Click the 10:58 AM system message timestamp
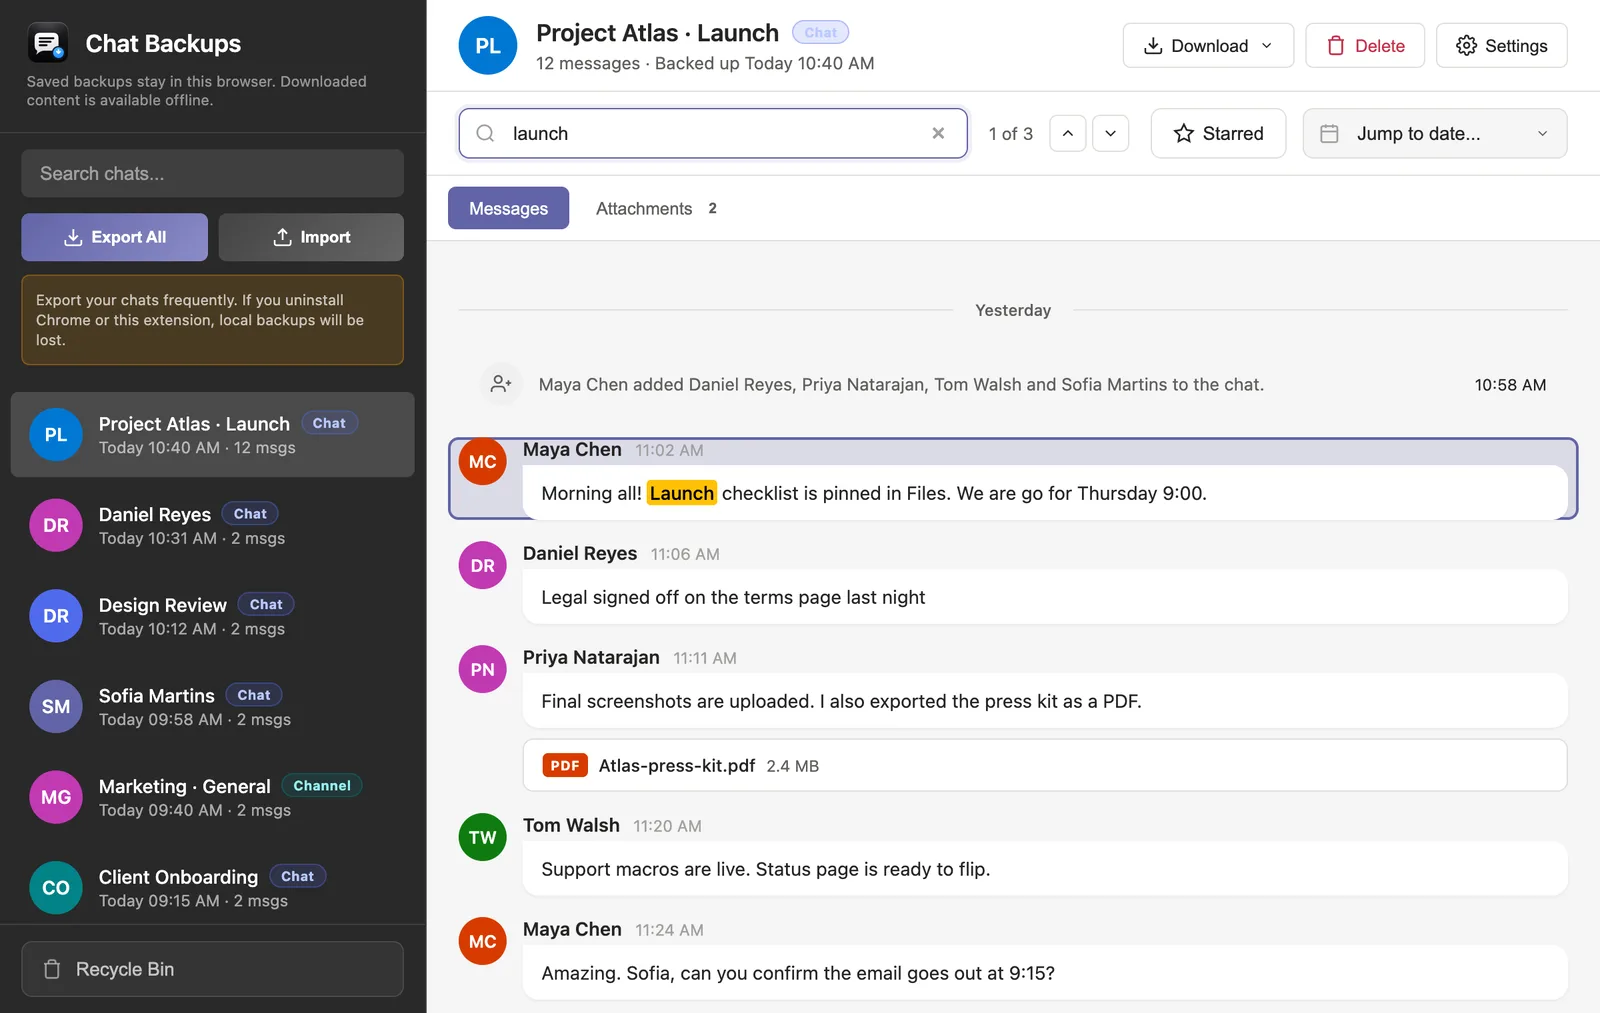The image size is (1600, 1013). 1510,384
